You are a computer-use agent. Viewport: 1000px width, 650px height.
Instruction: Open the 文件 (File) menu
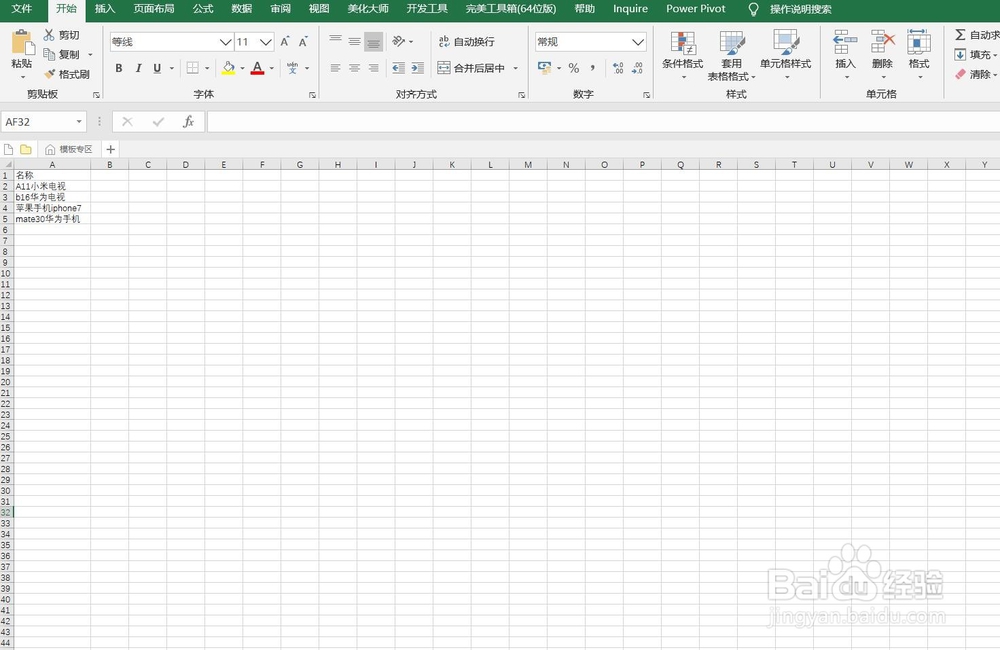click(x=22, y=9)
